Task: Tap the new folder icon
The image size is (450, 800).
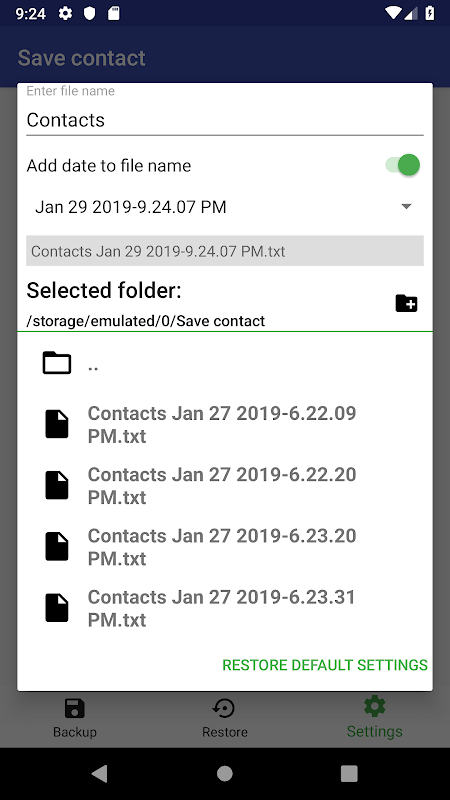Action: (406, 304)
